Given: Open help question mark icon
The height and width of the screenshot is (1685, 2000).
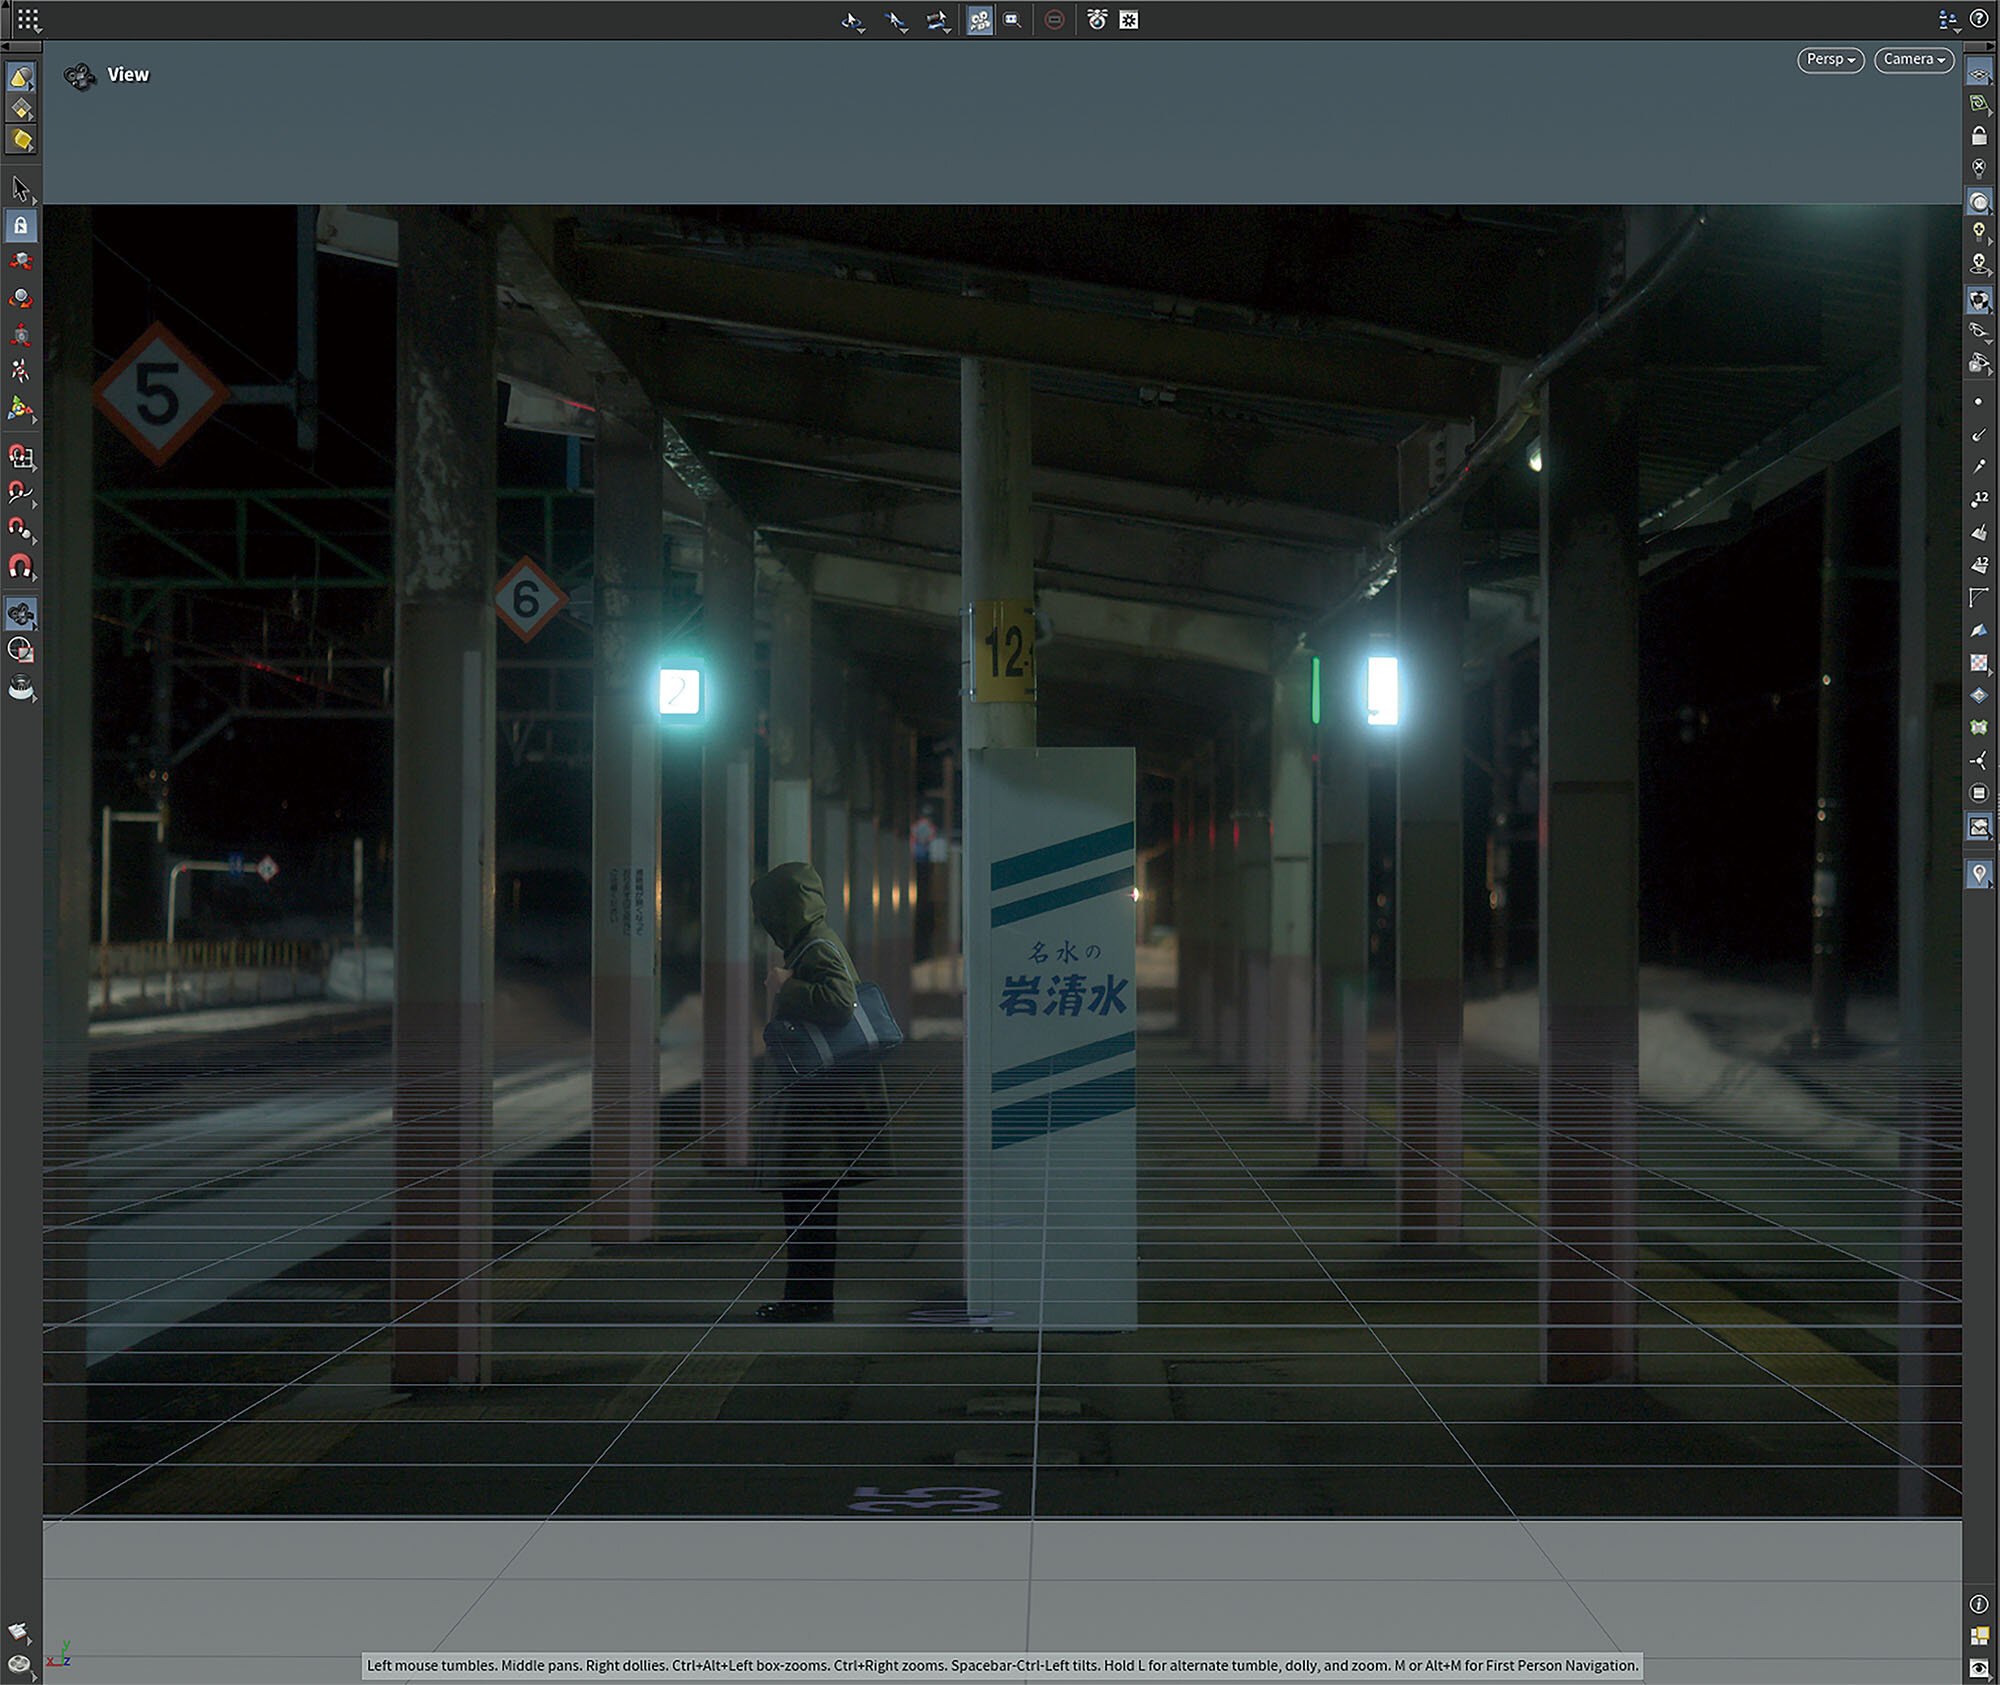Looking at the screenshot, I should coord(1978,19).
